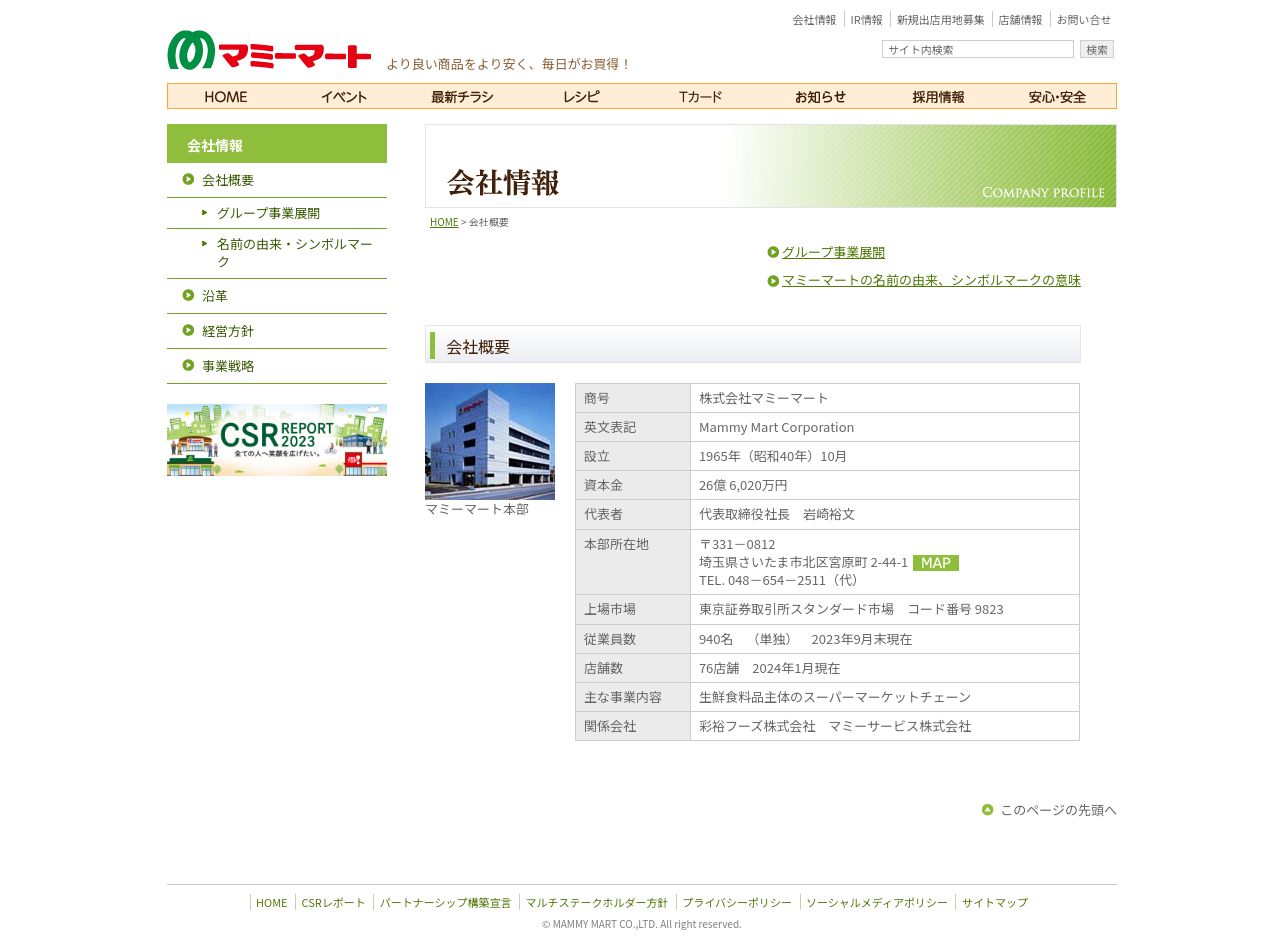The height and width of the screenshot is (941, 1284).
Task: Click the 東京証券取引所スタンダード市場 cell
Action: (885, 609)
